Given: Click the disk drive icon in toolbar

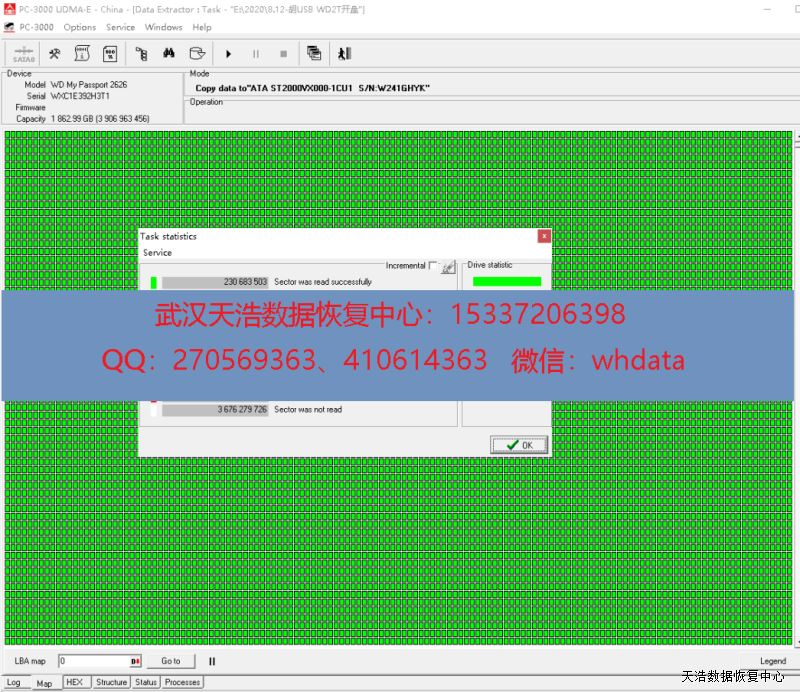Looking at the screenshot, I should pyautogui.click(x=198, y=54).
